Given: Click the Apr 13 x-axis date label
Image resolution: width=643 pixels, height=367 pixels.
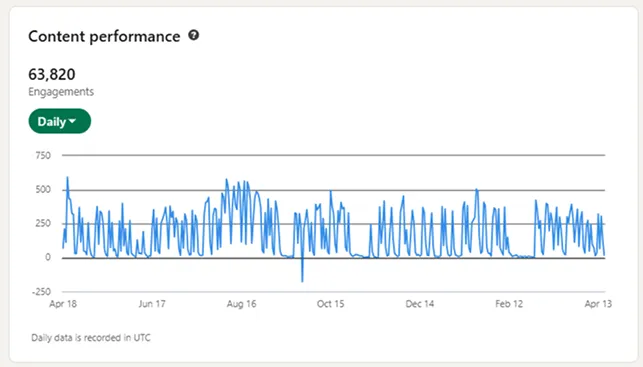Looking at the screenshot, I should pyautogui.click(x=598, y=304).
